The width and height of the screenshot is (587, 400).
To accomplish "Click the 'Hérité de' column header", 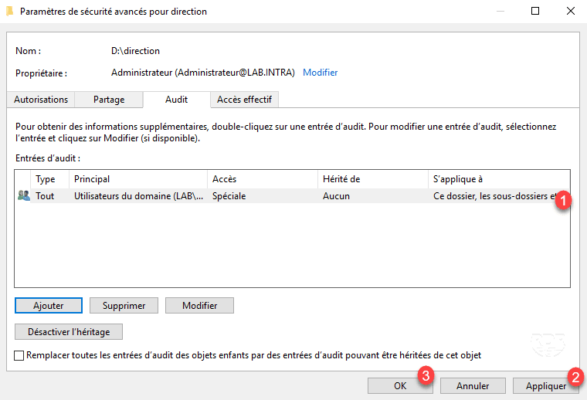I will 373,179.
